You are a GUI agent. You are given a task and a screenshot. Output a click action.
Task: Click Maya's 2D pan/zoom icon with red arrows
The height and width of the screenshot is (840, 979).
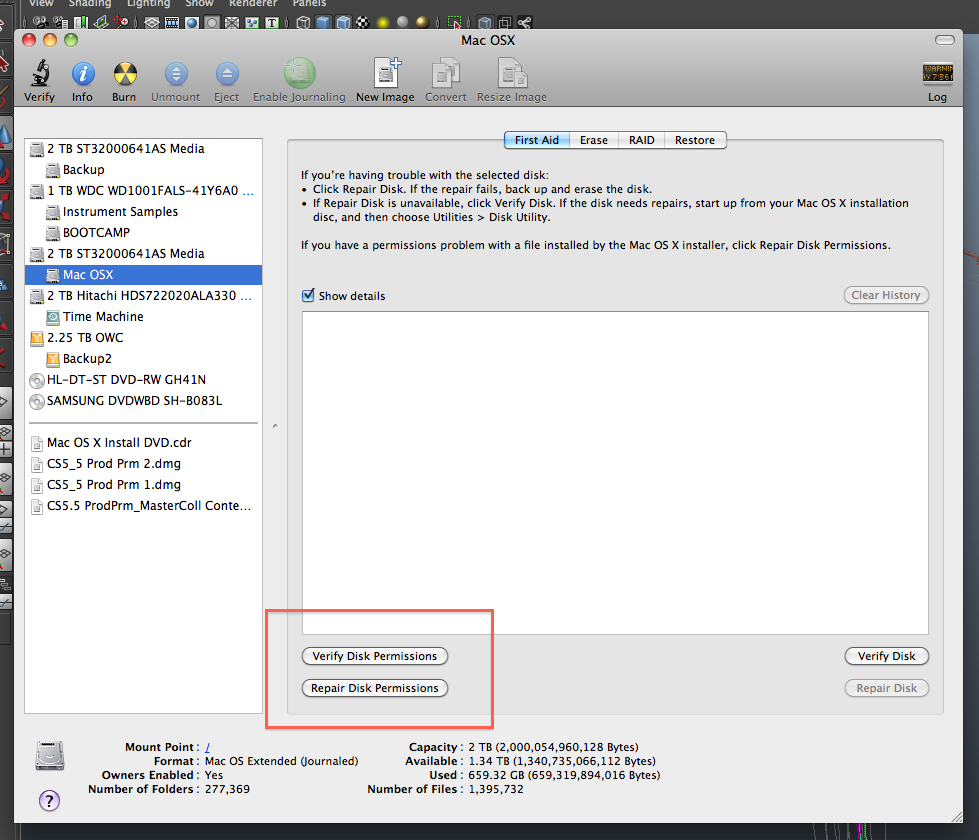click(x=120, y=22)
